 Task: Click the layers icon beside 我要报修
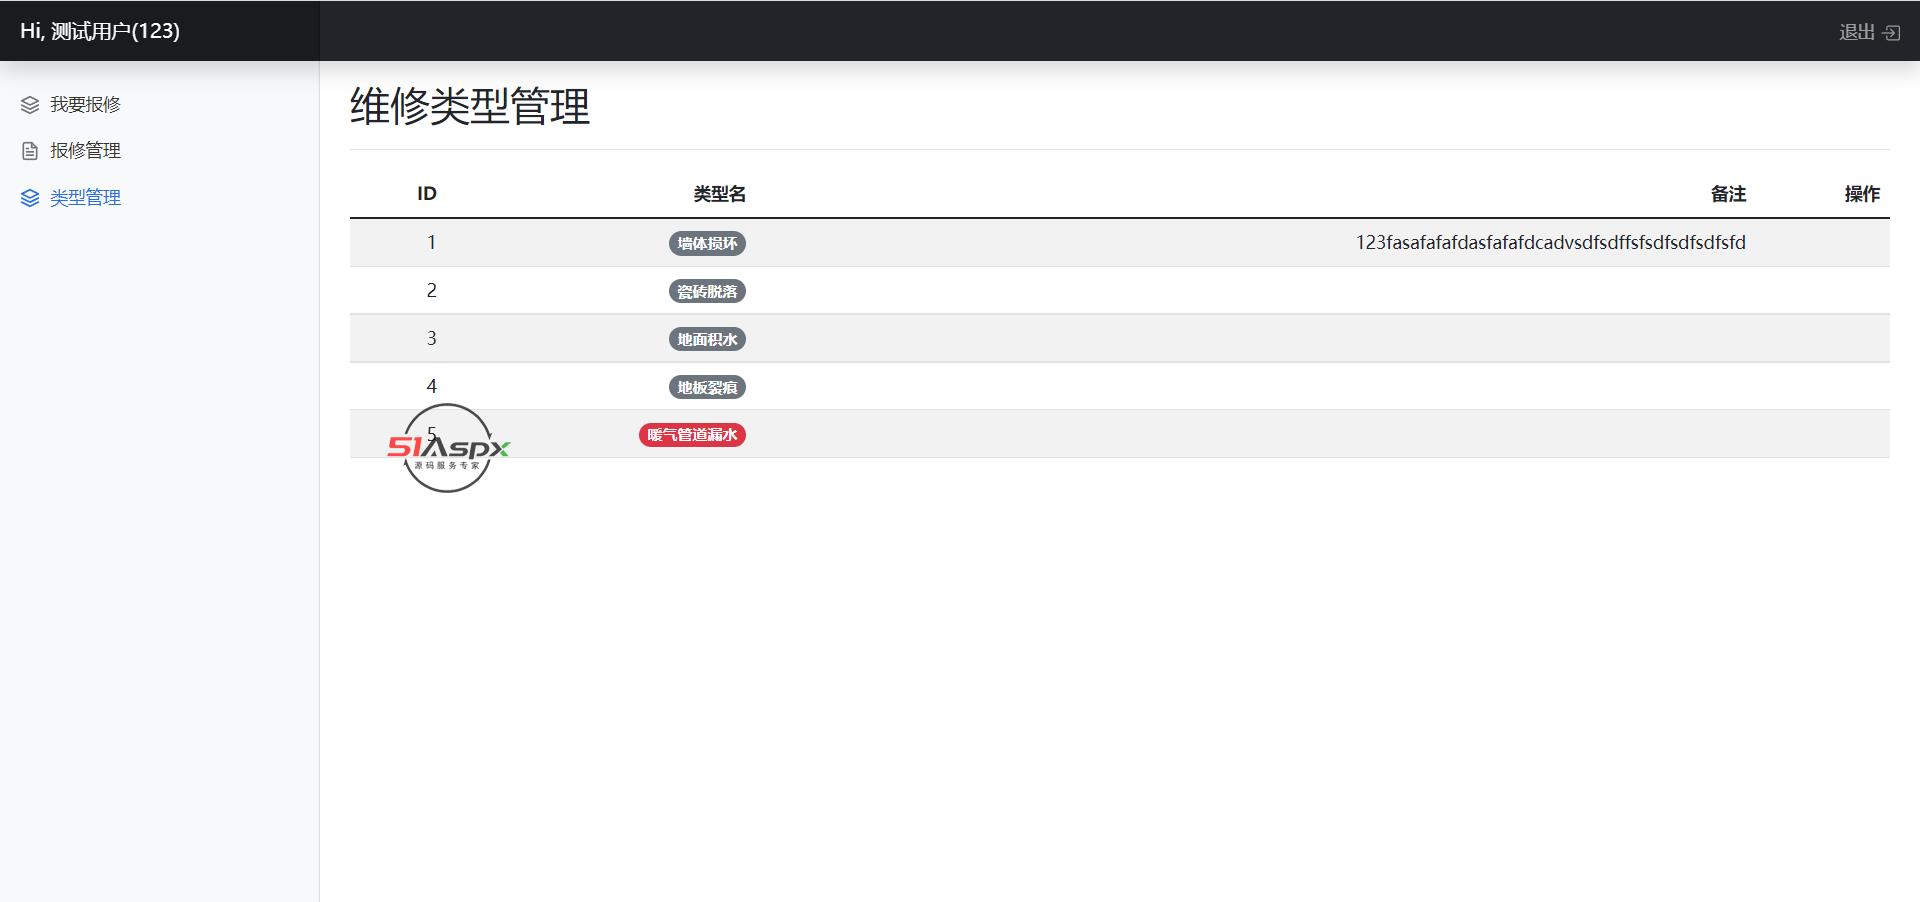pos(30,104)
